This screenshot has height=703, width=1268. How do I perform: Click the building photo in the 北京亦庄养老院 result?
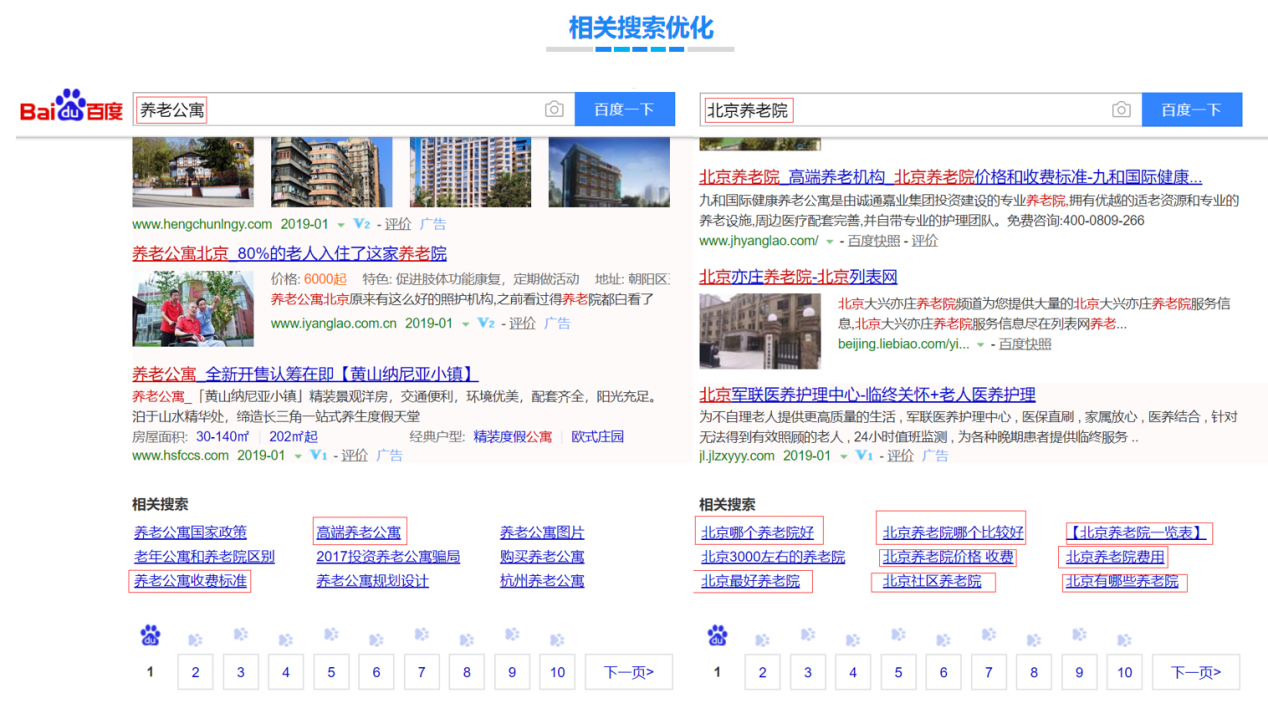(759, 331)
